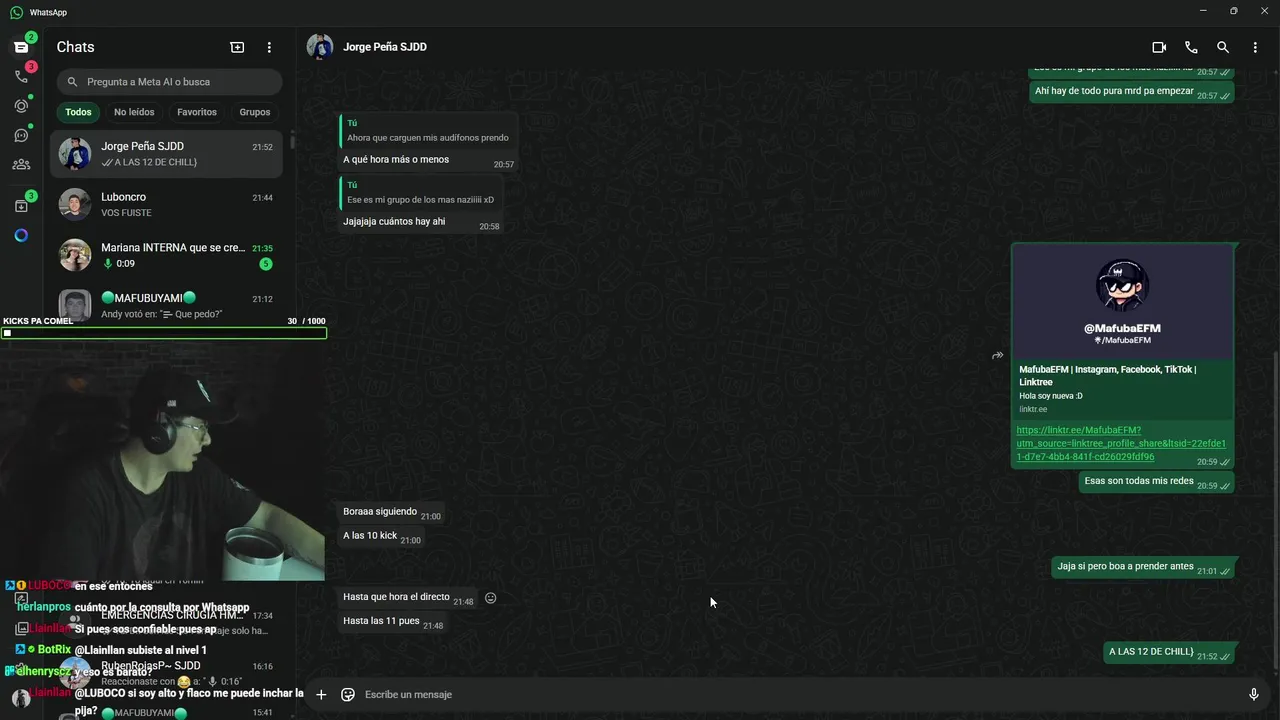Search within this conversation
Screen dimensions: 1280x720
(x=1223, y=47)
